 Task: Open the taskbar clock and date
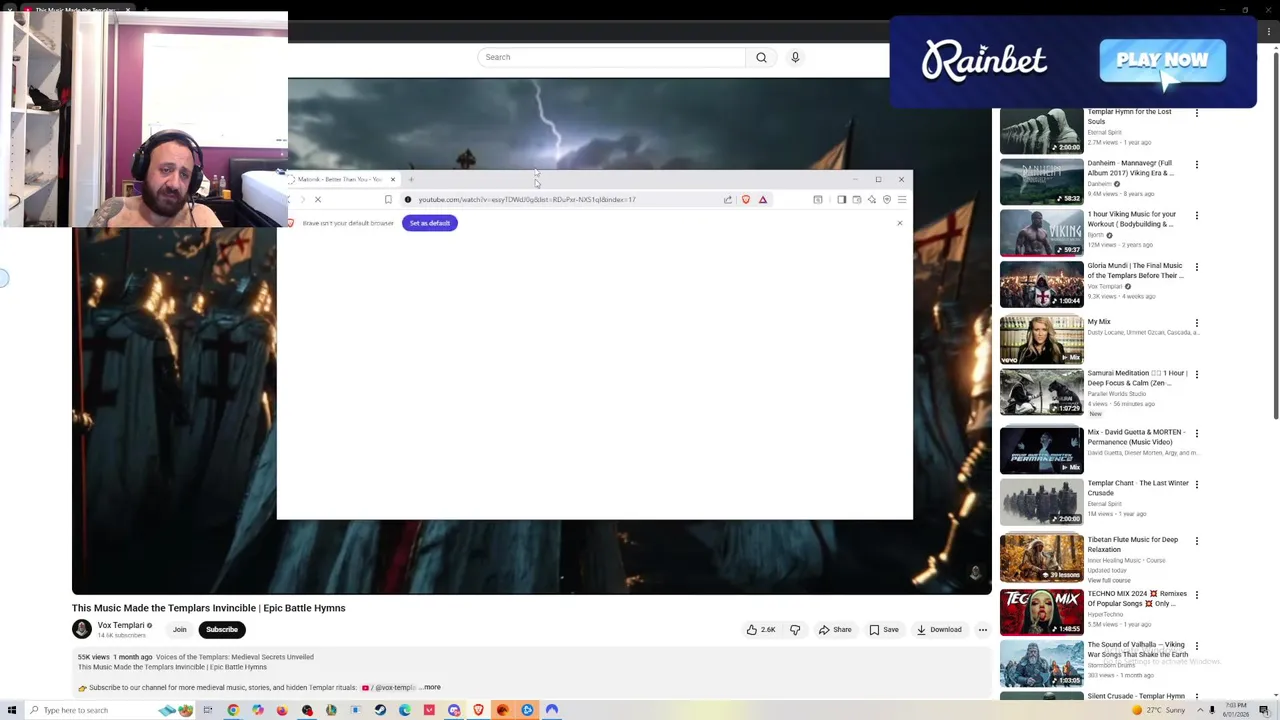pos(1236,710)
